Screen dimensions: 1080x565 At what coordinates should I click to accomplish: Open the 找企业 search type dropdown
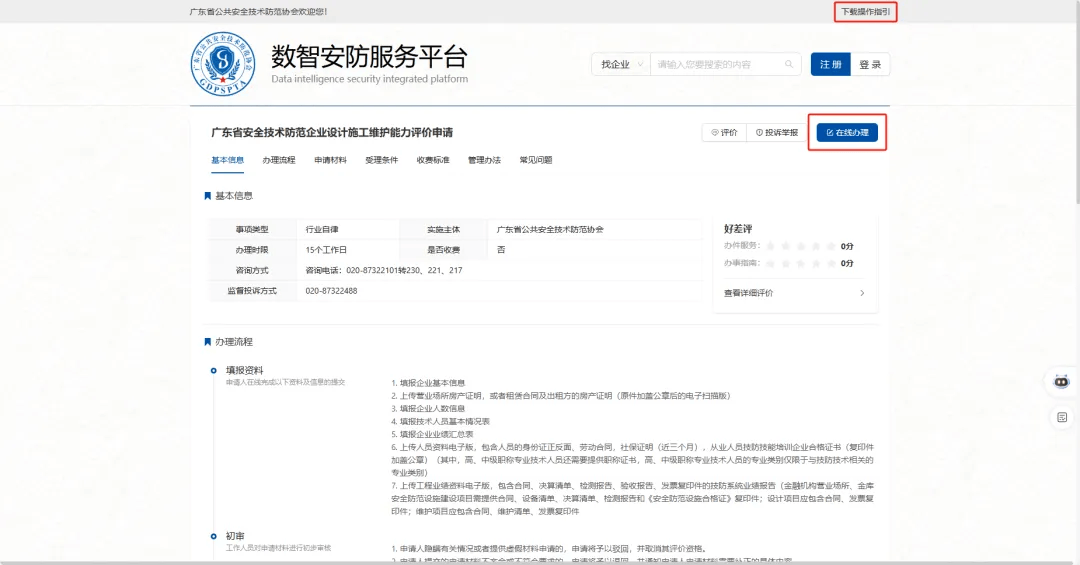click(621, 64)
